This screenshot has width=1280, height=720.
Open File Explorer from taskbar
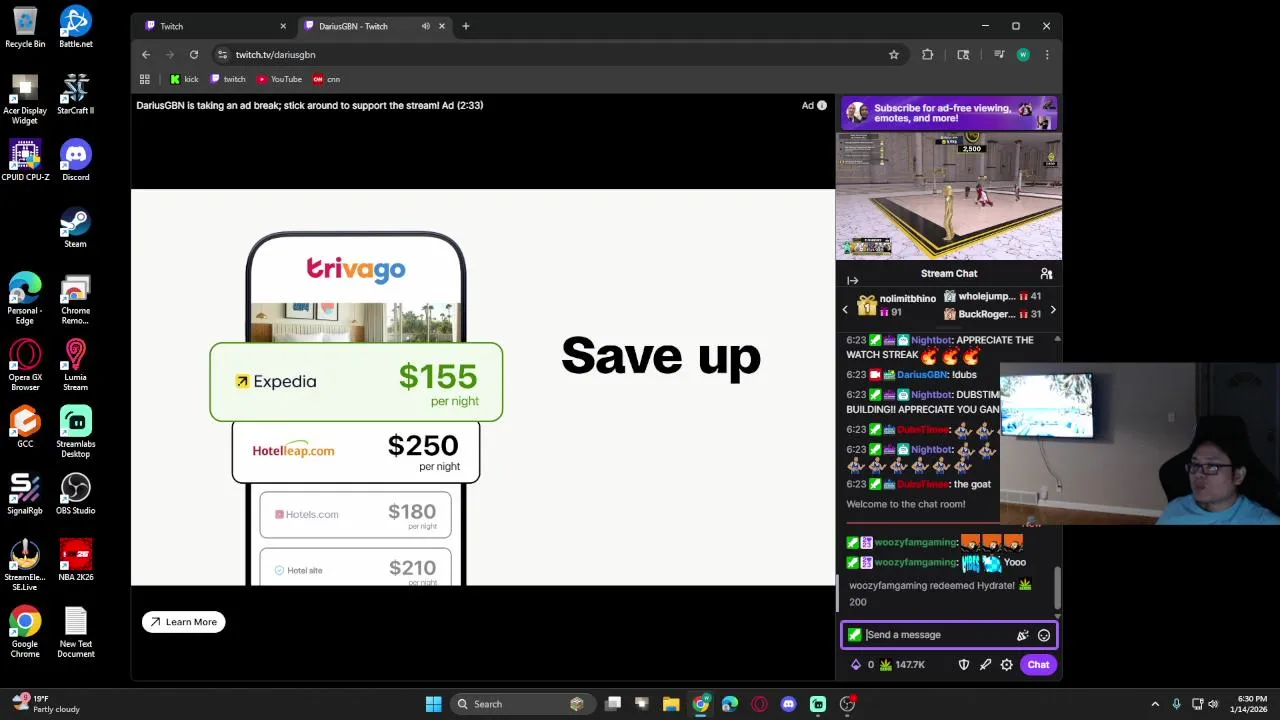tap(671, 704)
